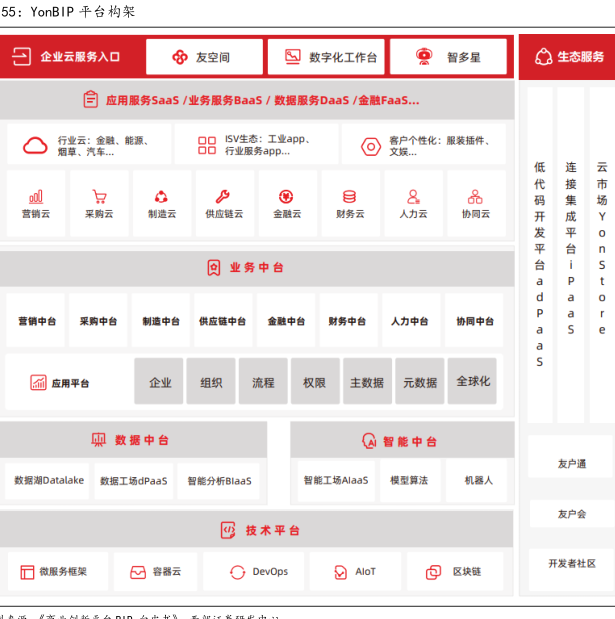Click the 数字化工作台 screen icon
The width and height of the screenshot is (615, 619).
(x=293, y=57)
